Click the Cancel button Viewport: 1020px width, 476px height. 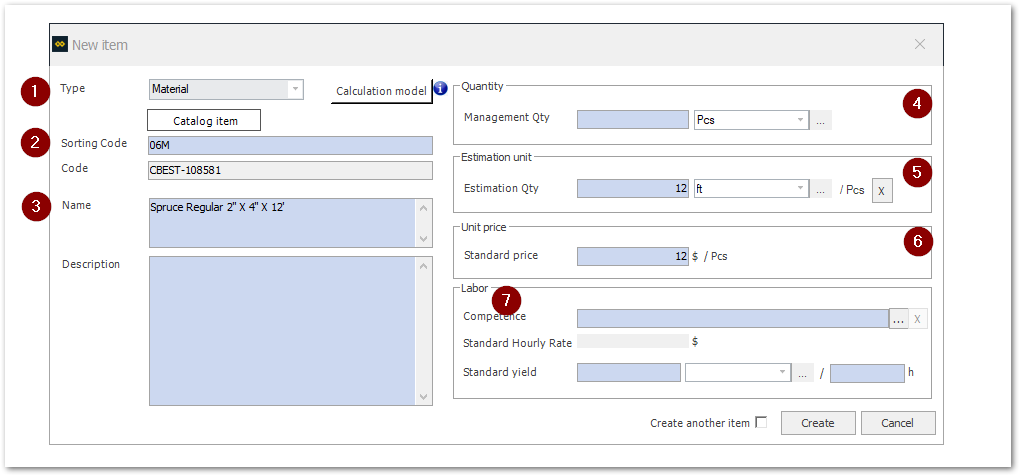[898, 423]
